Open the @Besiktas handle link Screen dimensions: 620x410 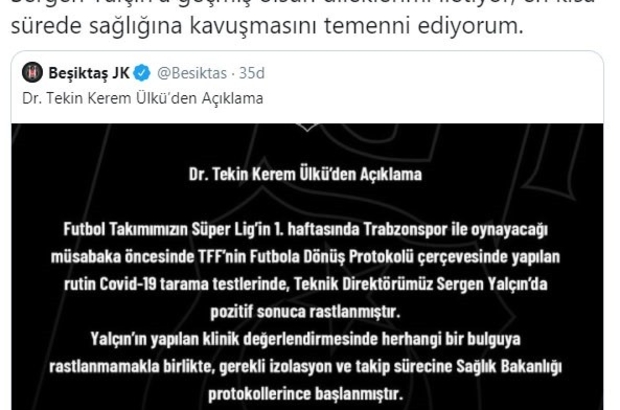192,73
